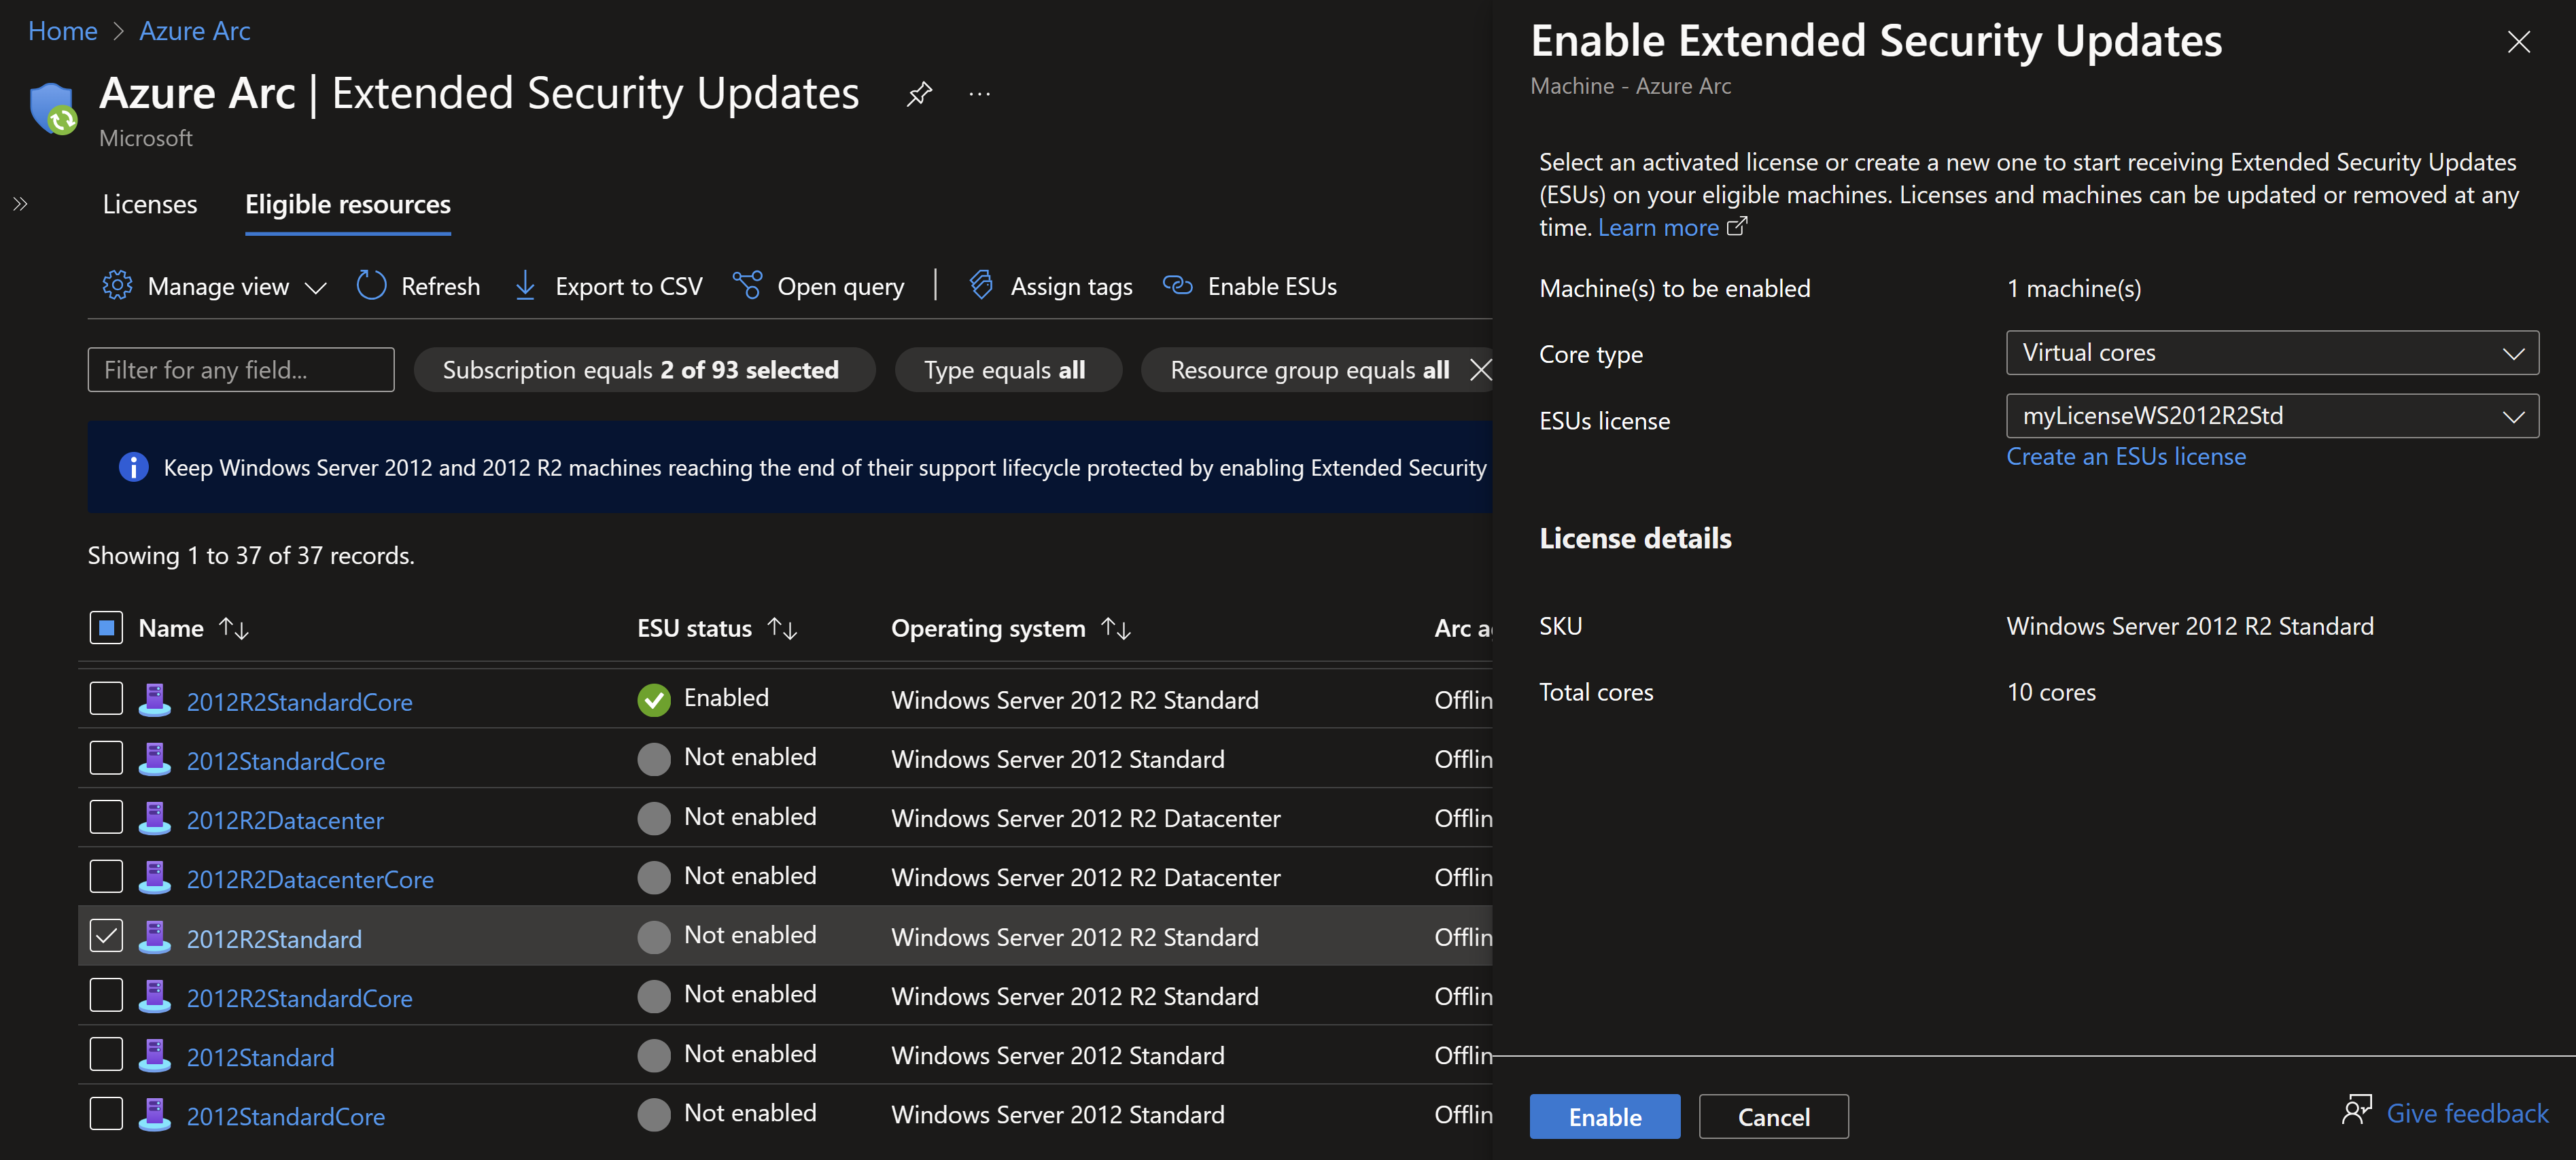Expand the collapsed side navigation chevrons
Viewport: 2576px width, 1160px height.
point(20,204)
